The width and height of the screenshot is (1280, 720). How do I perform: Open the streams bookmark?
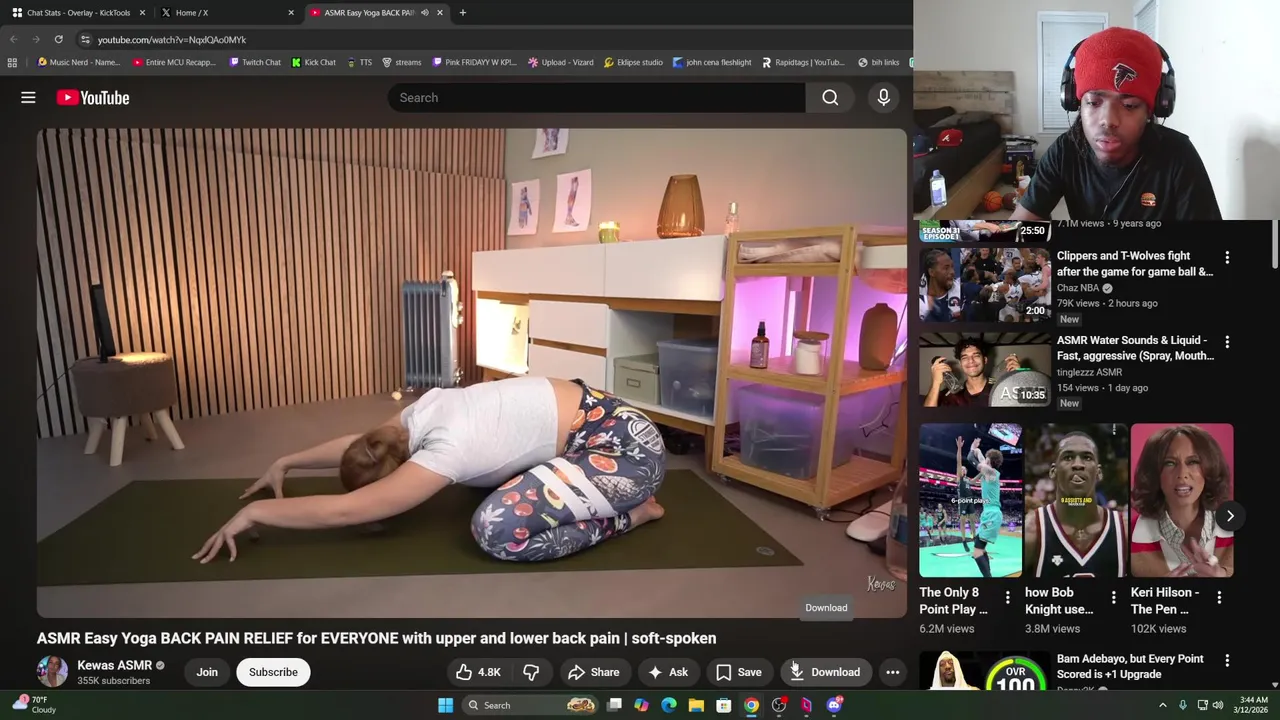[x=402, y=62]
